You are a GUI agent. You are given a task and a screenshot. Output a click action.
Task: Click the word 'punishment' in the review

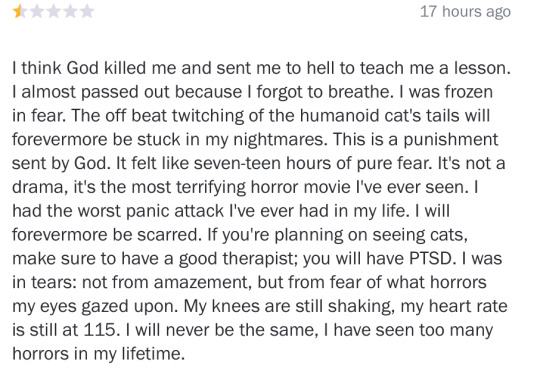(450, 140)
